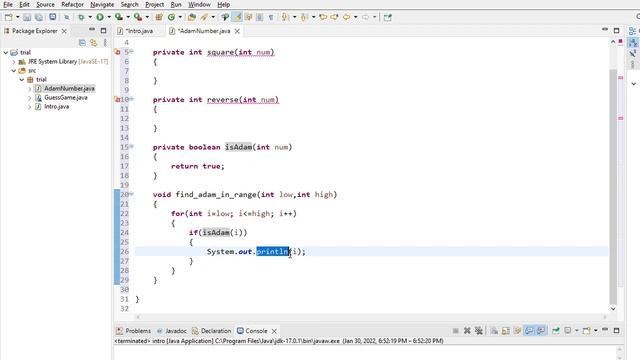640x360 pixels.
Task: Collapse the src folder node
Action: tap(14, 71)
